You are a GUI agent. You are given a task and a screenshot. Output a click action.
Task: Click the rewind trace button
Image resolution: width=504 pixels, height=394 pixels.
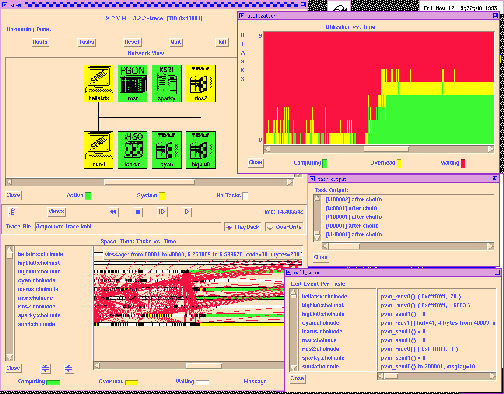point(113,212)
